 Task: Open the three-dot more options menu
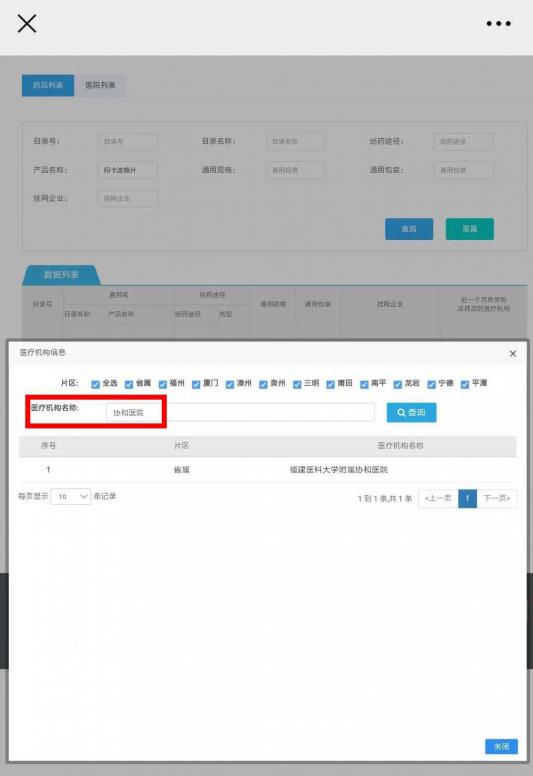(498, 23)
